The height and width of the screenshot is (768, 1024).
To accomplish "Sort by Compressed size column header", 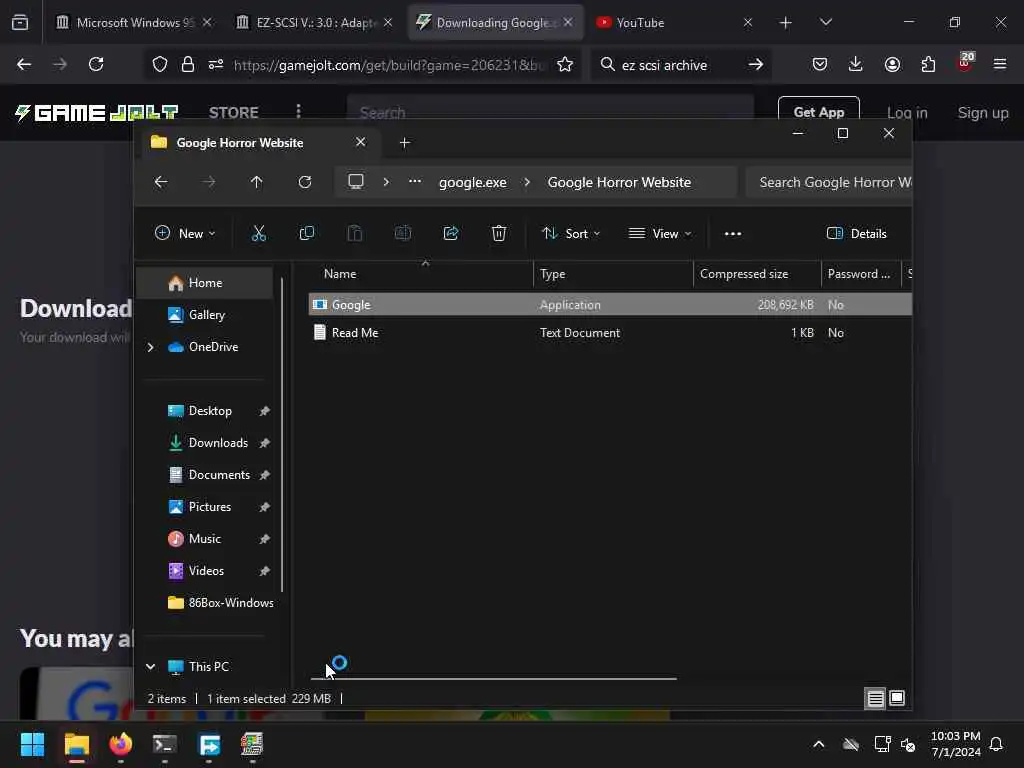I will point(757,274).
